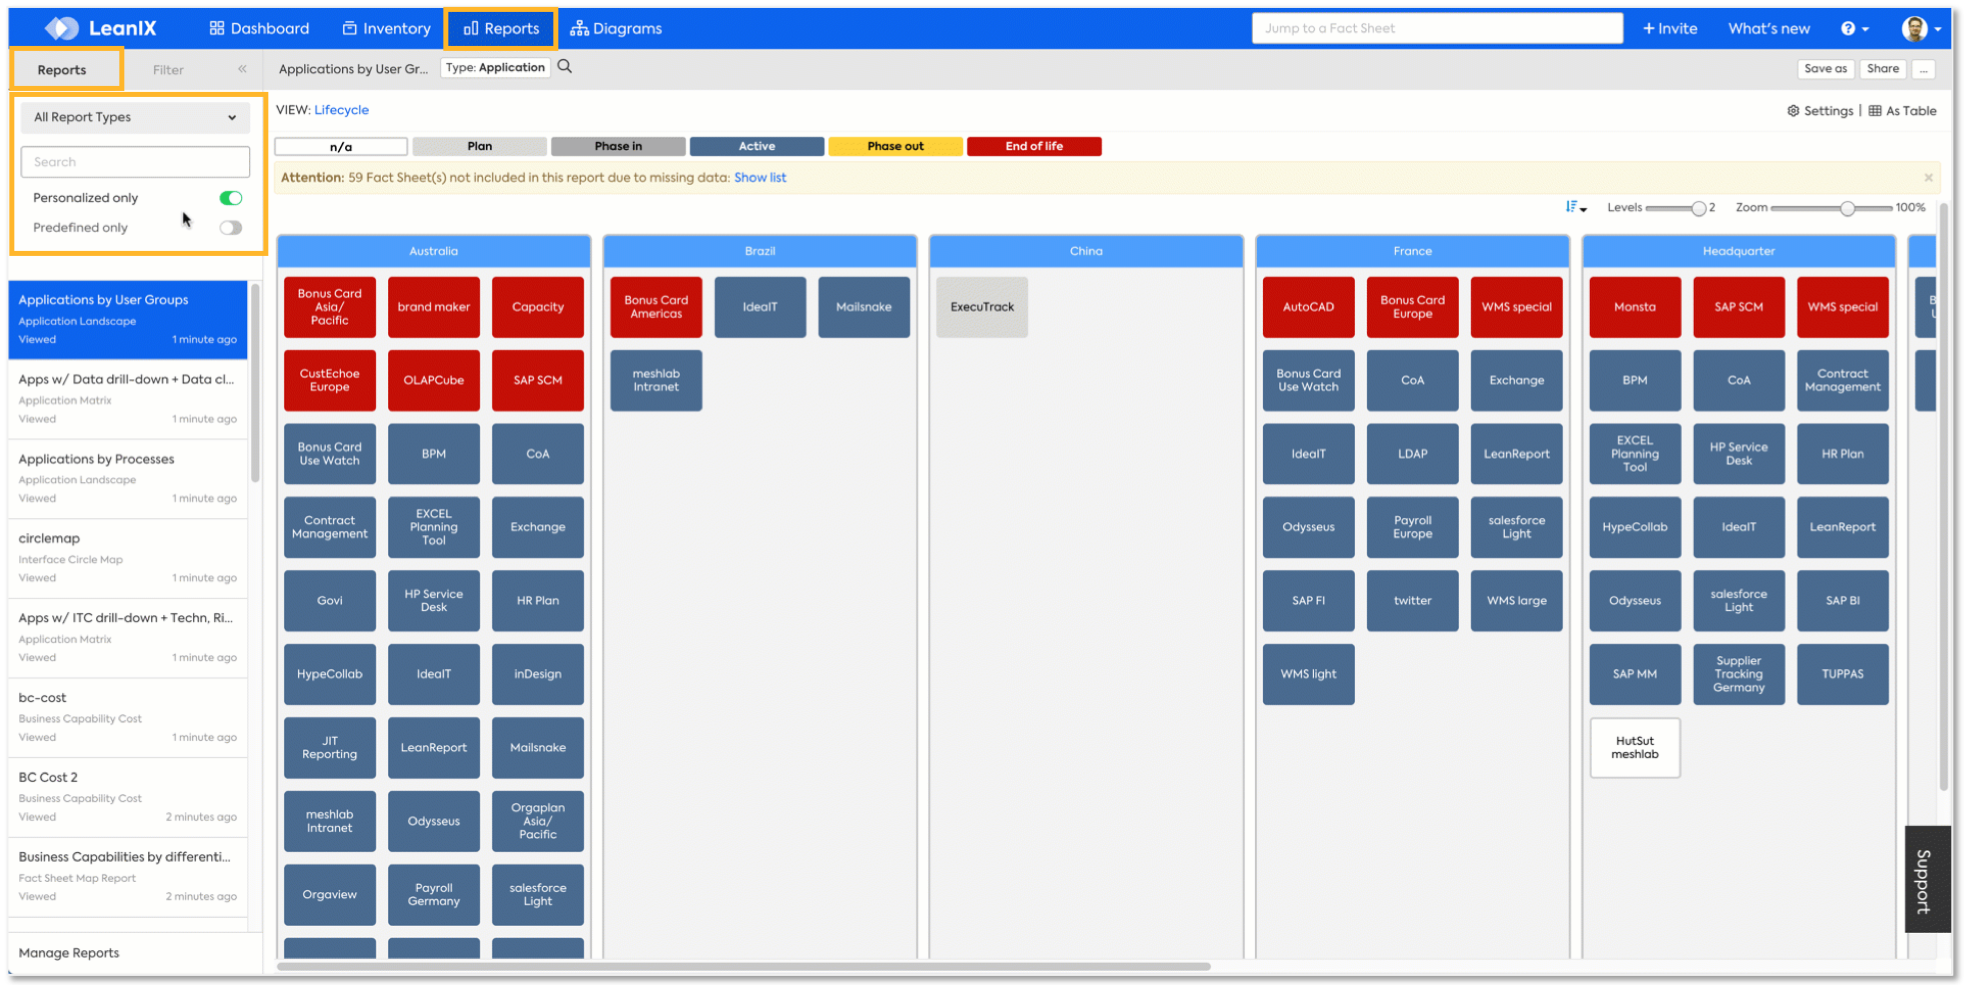Click the Type: Application filter tag

(x=496, y=68)
